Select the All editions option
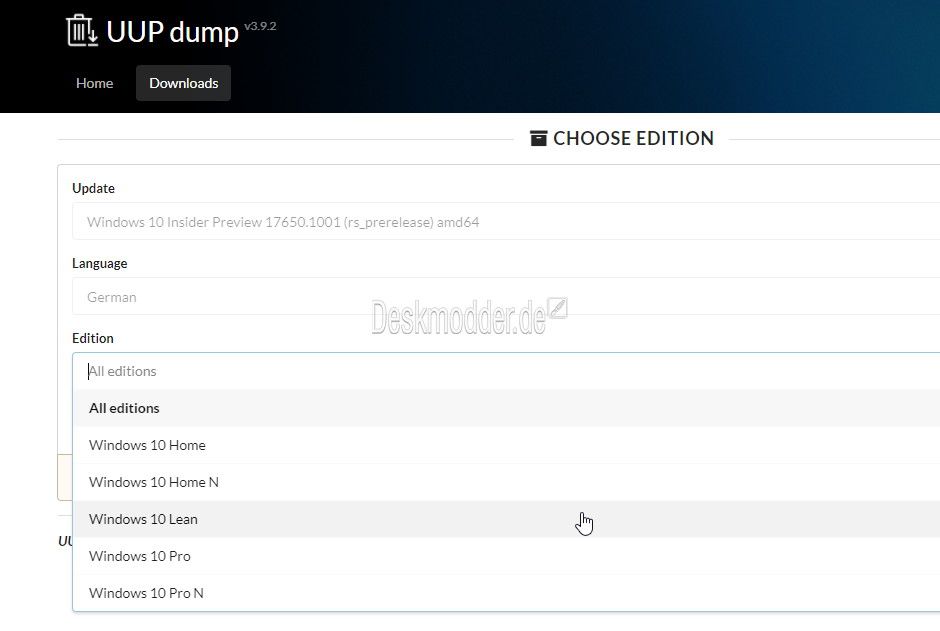The height and width of the screenshot is (631, 940). point(506,408)
